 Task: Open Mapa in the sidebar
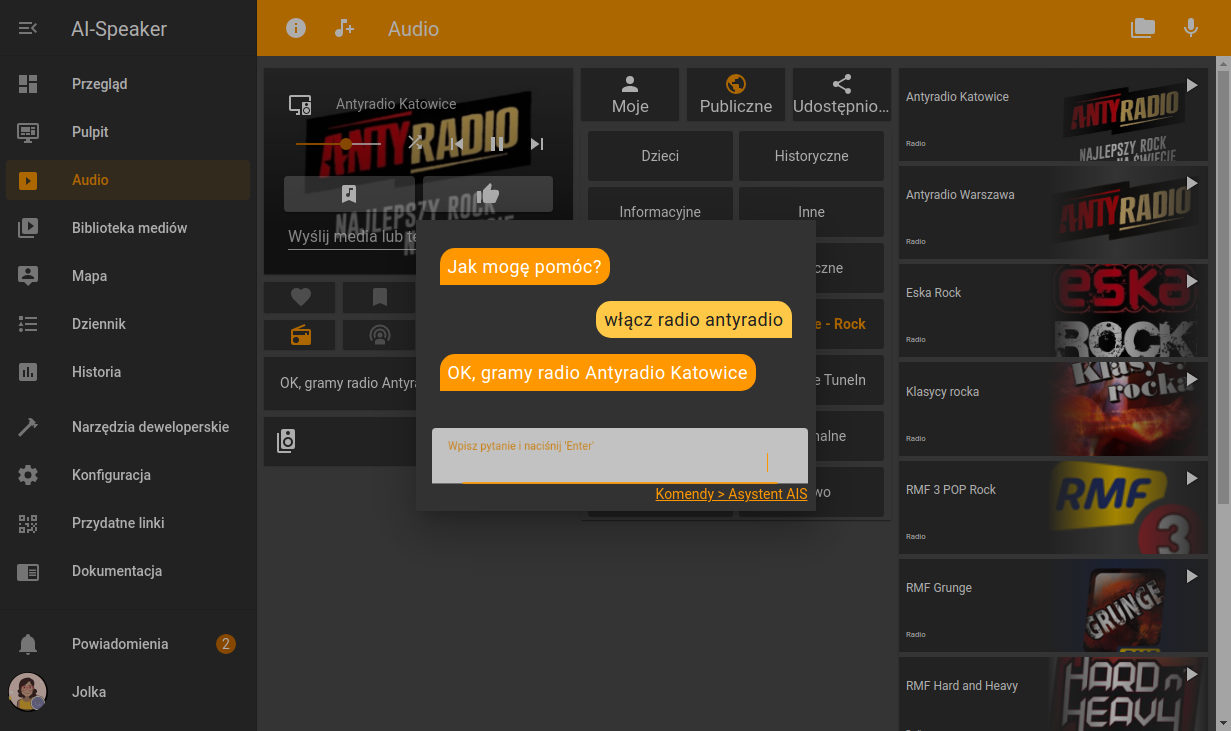[128, 276]
